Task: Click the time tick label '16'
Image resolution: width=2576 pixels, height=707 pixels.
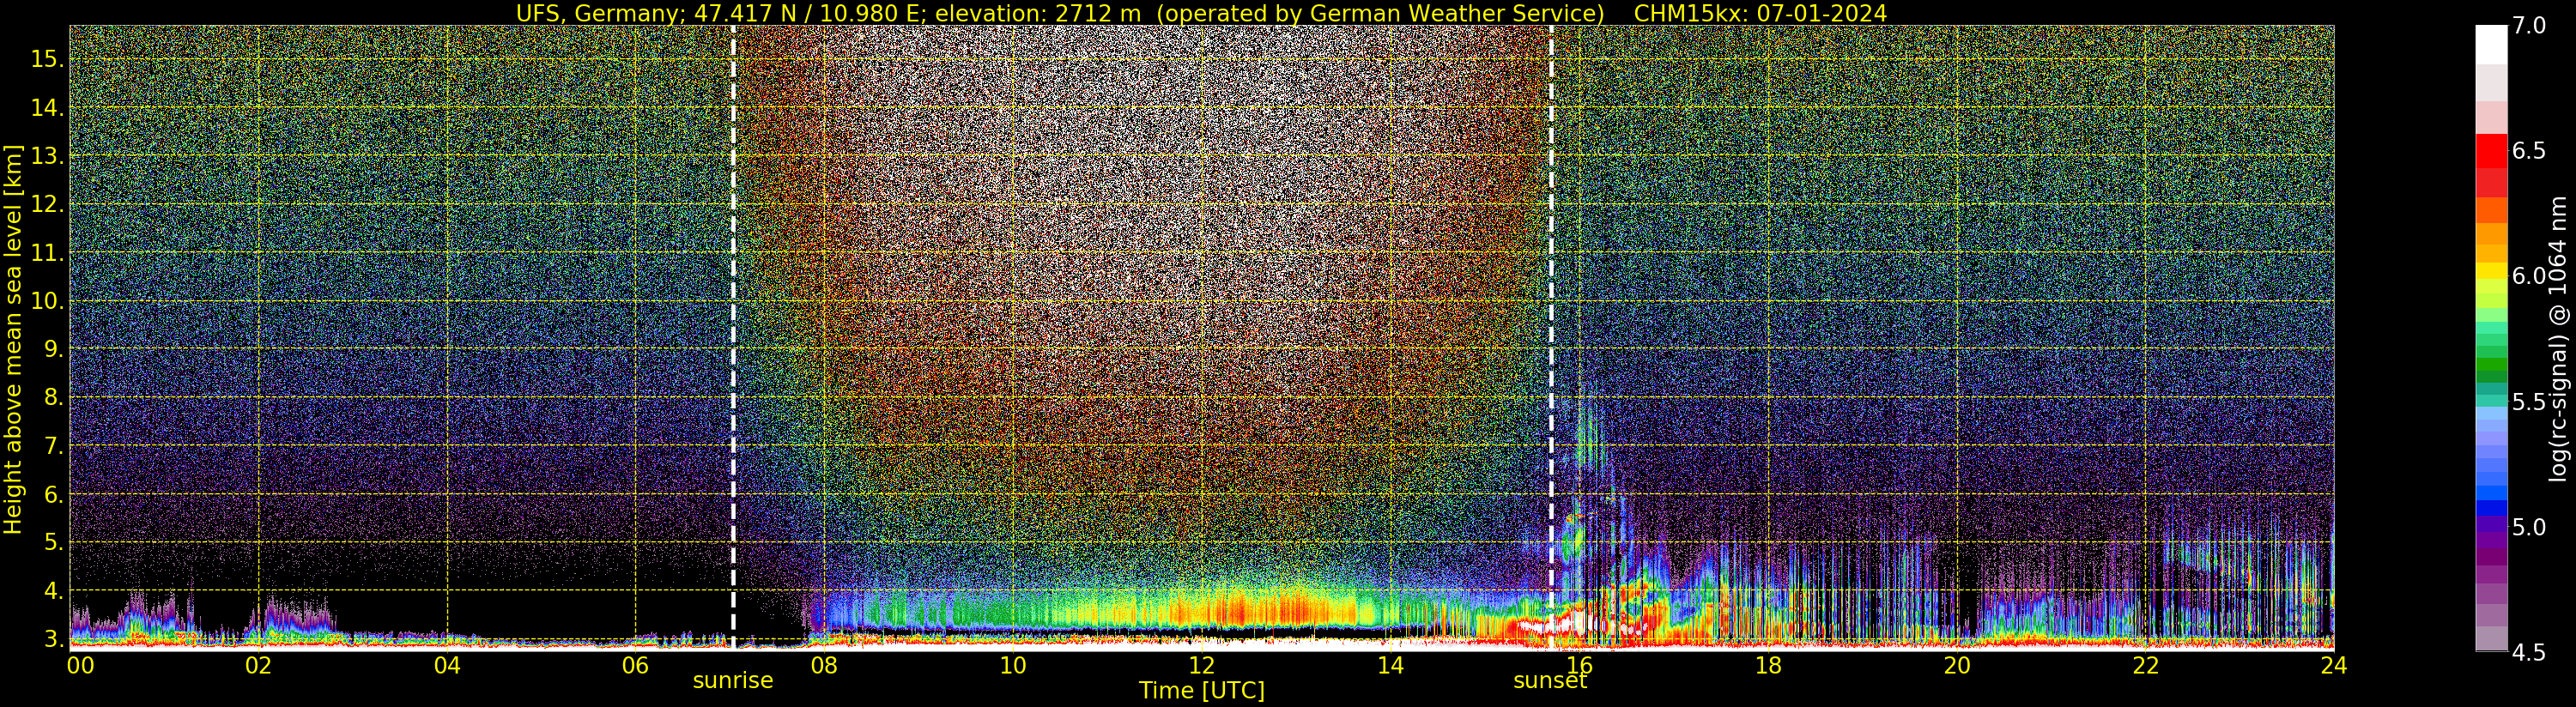Action: coord(1579,665)
